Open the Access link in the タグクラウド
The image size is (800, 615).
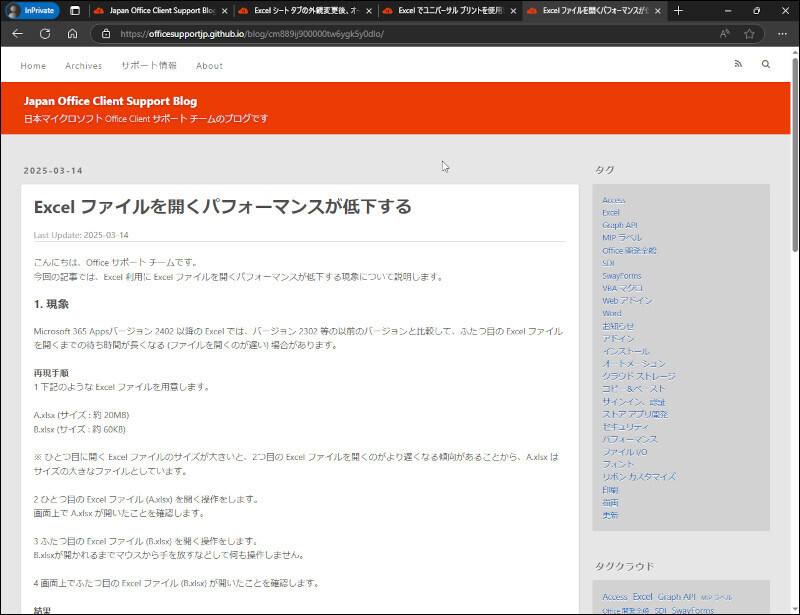(x=615, y=597)
